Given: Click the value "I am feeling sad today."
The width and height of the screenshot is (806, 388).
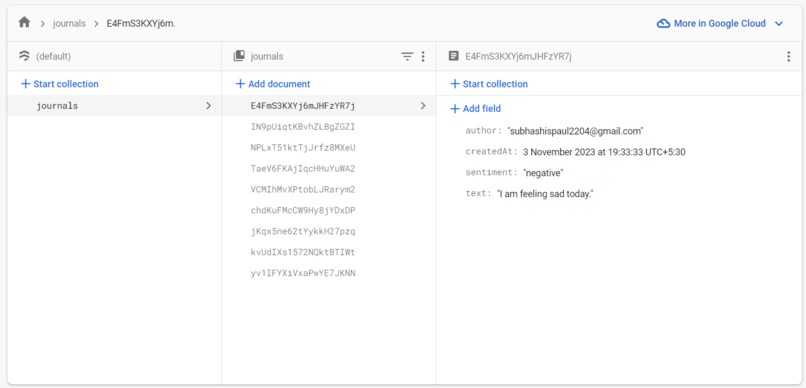Looking at the screenshot, I should [545, 194].
